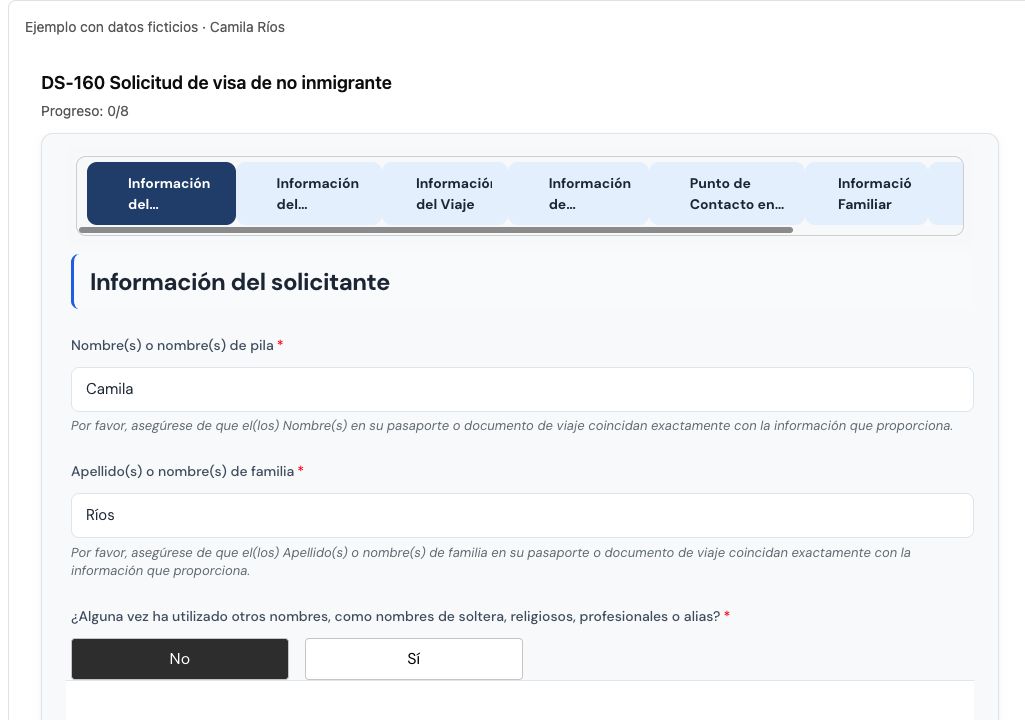Screen dimensions: 1025x720
Task: Select 'No' for other names used
Action: click(x=180, y=659)
